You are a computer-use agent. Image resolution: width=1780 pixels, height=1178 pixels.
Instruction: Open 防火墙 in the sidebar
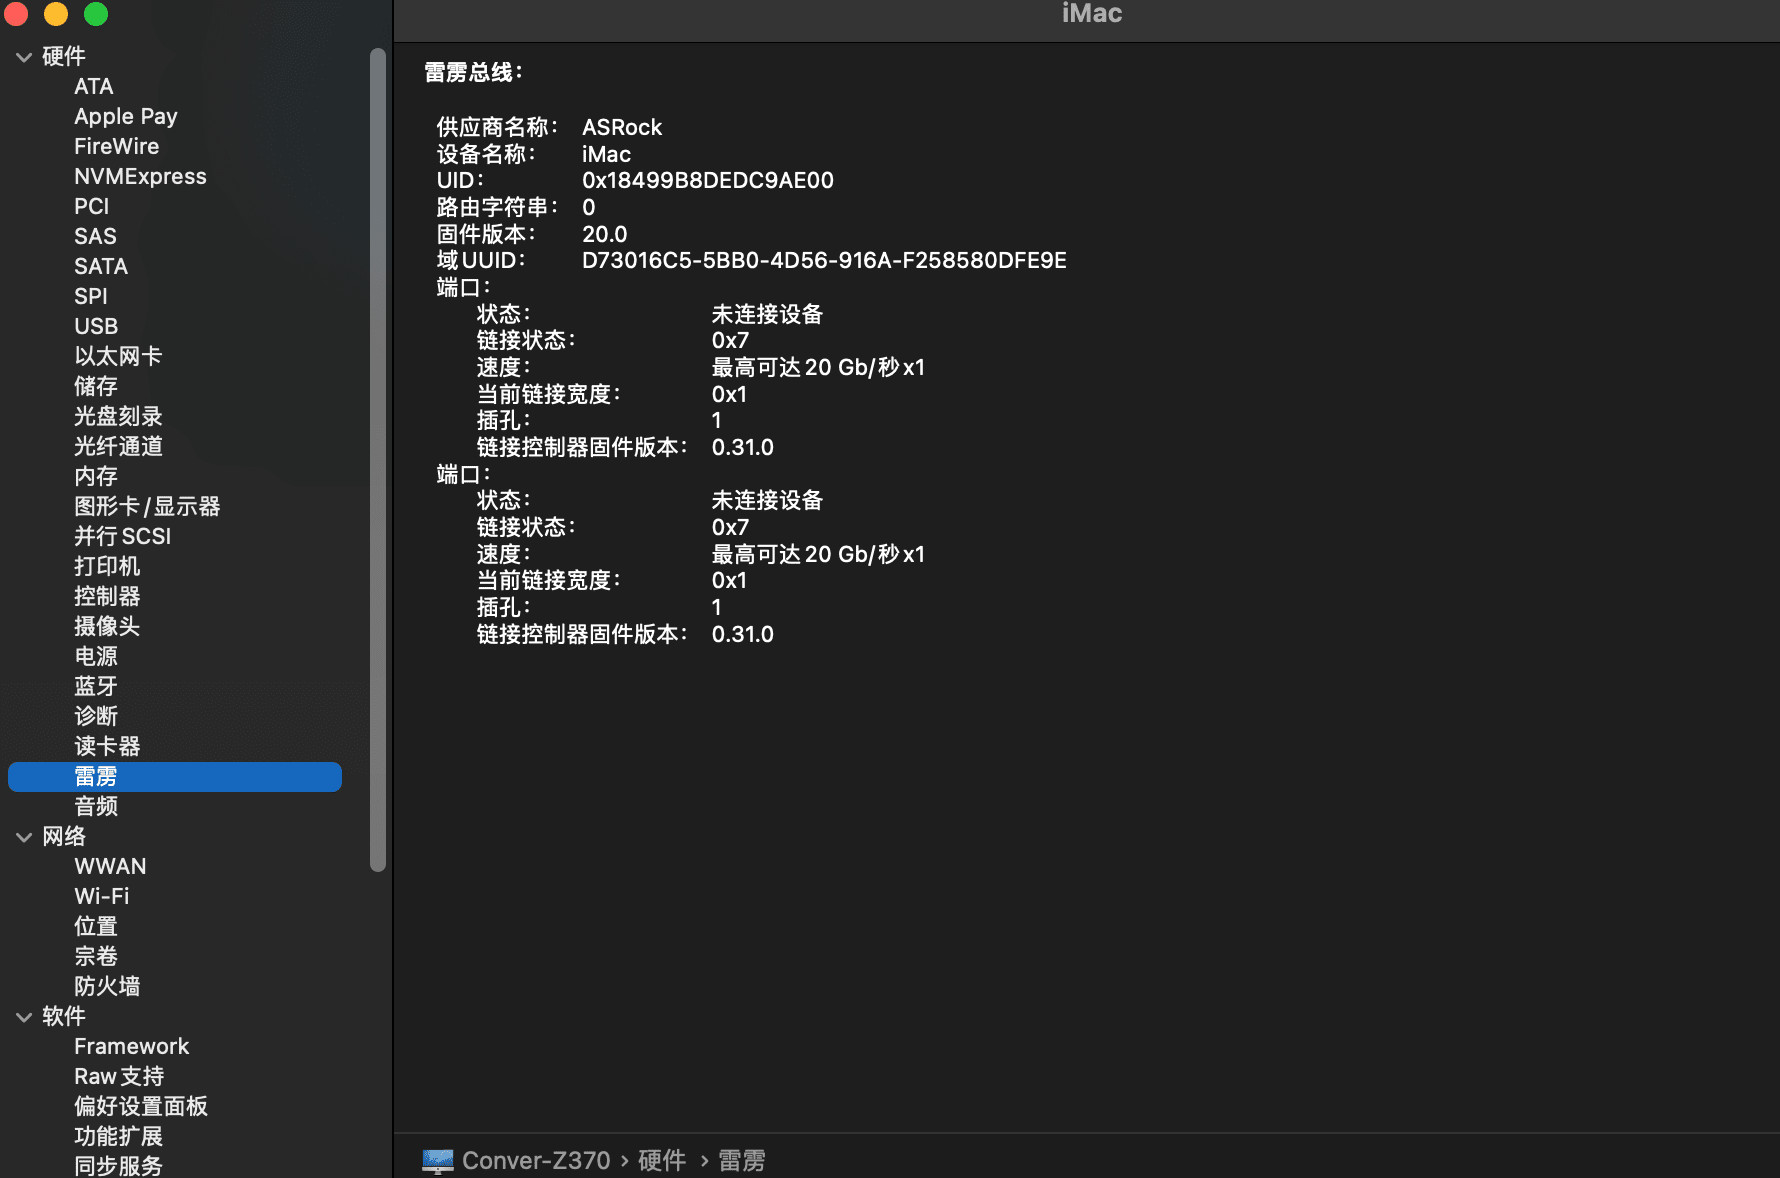coord(107,987)
